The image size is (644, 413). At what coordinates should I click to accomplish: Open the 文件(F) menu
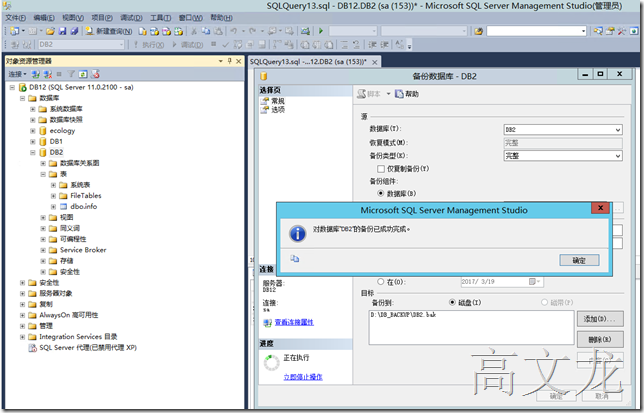[x=15, y=18]
